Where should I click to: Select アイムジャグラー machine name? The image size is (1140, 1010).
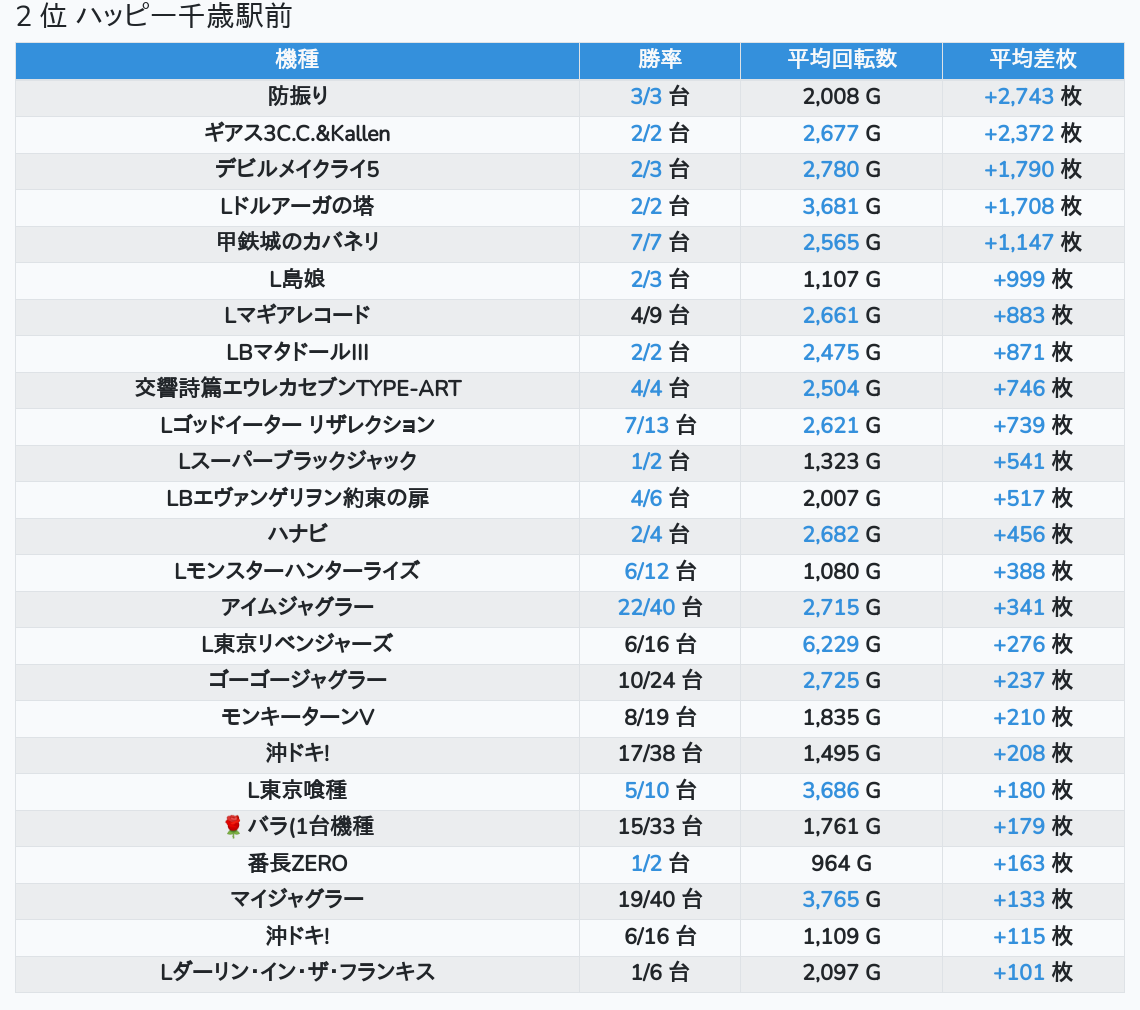click(x=297, y=607)
